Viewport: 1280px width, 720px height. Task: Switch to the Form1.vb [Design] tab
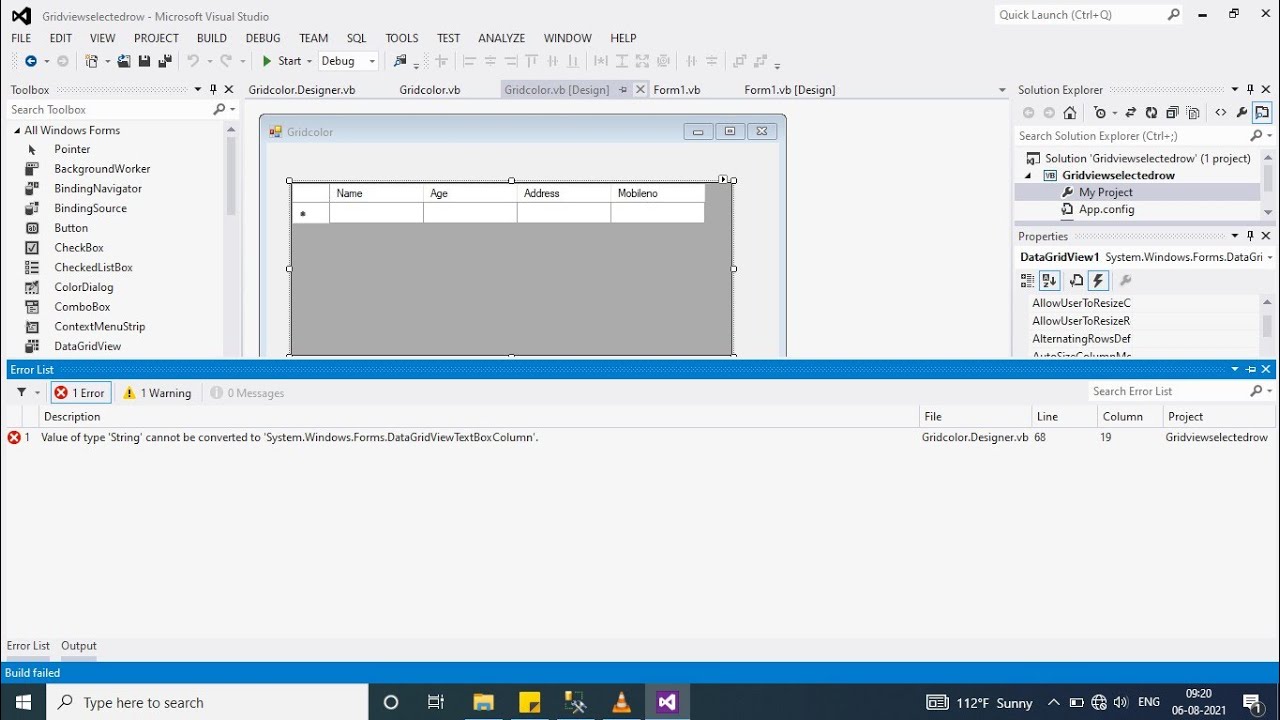790,89
